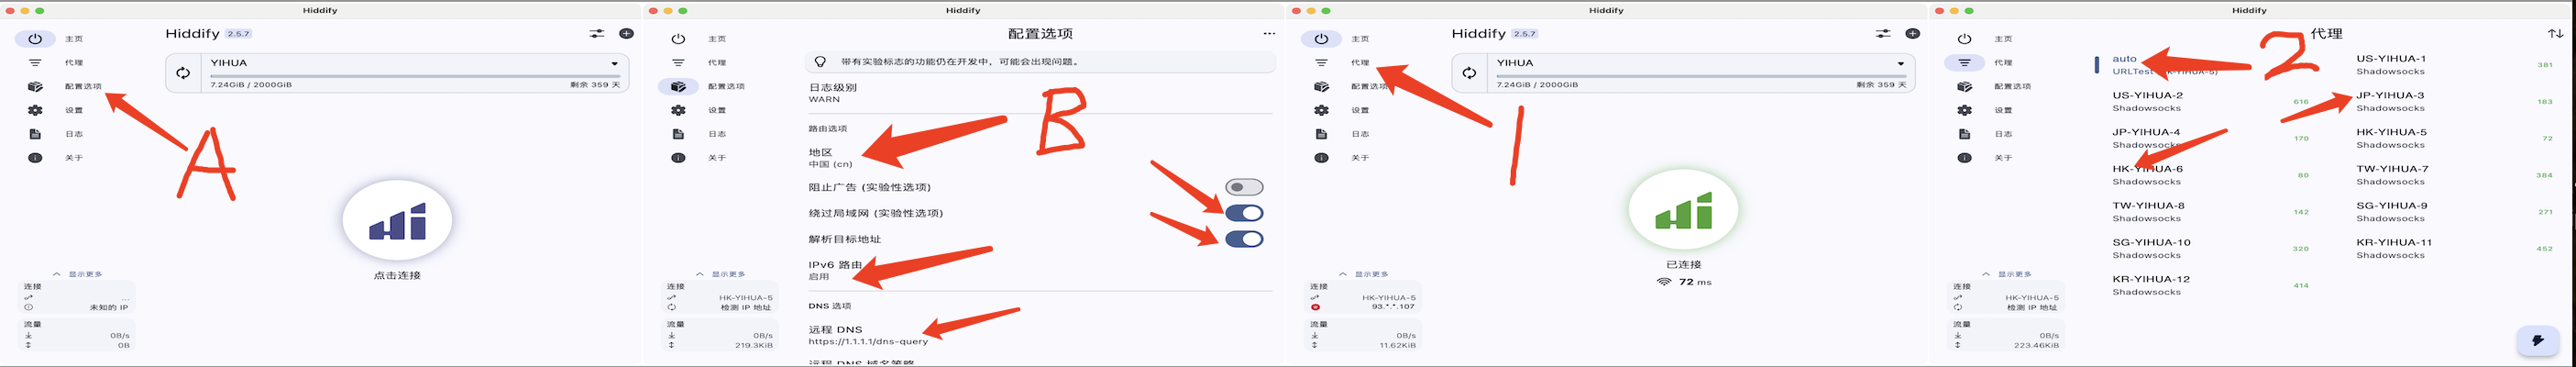This screenshot has height=367, width=2576.
Task: Expand the YIHUA profile dropdown in disconnected window
Action: tap(614, 63)
